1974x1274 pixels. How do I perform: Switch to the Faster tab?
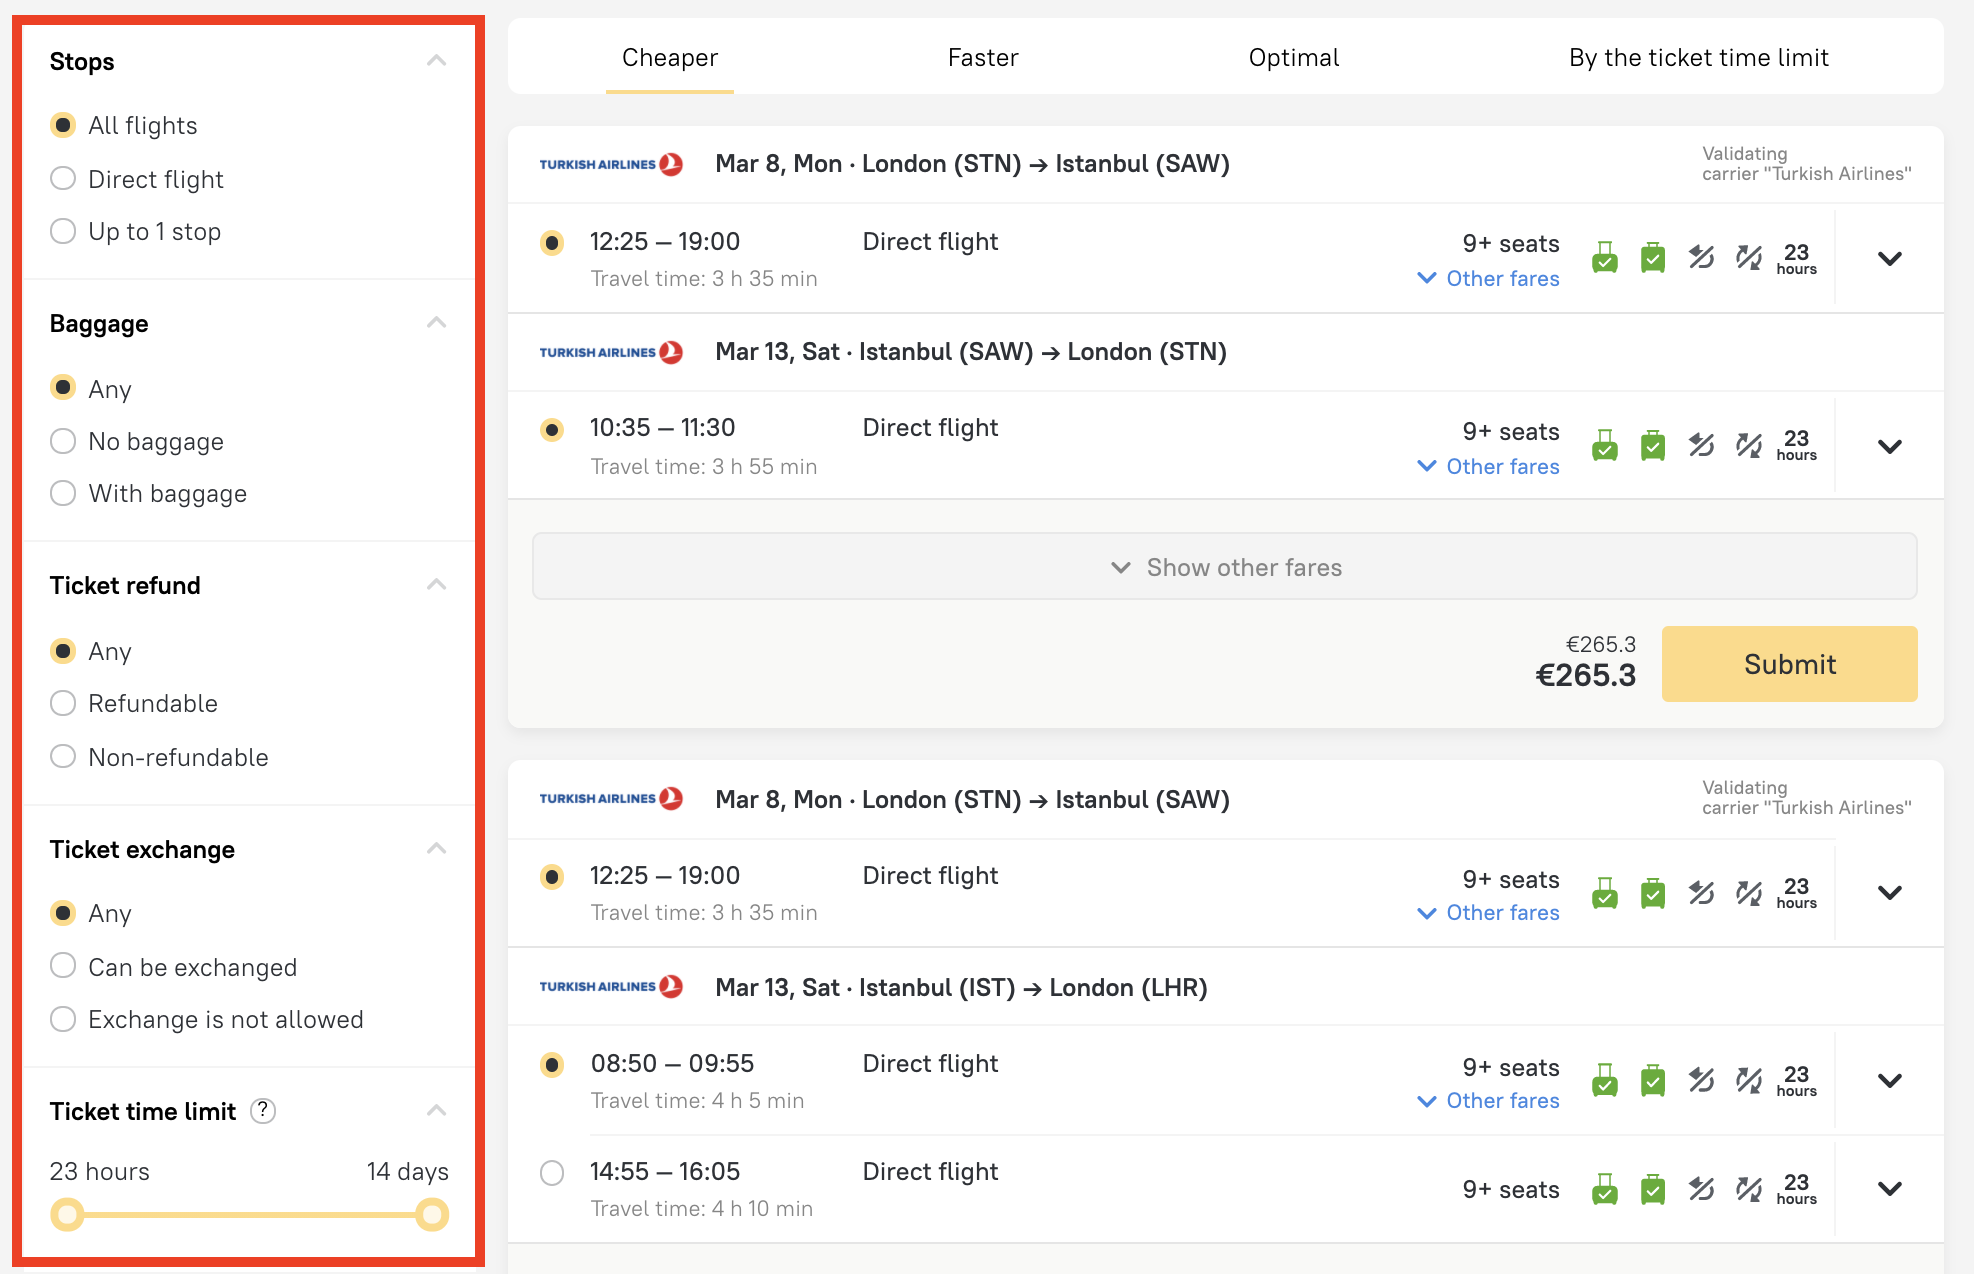pos(983,57)
